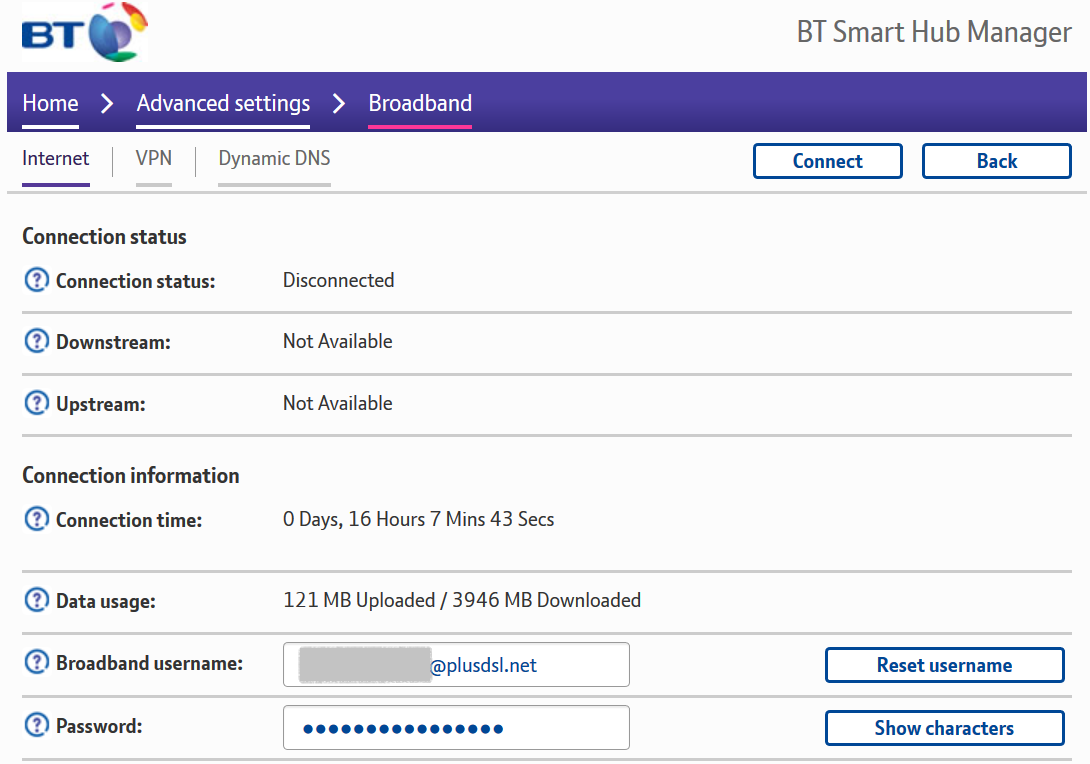Open help icon beside Downstream
The image size is (1090, 764).
click(x=36, y=341)
